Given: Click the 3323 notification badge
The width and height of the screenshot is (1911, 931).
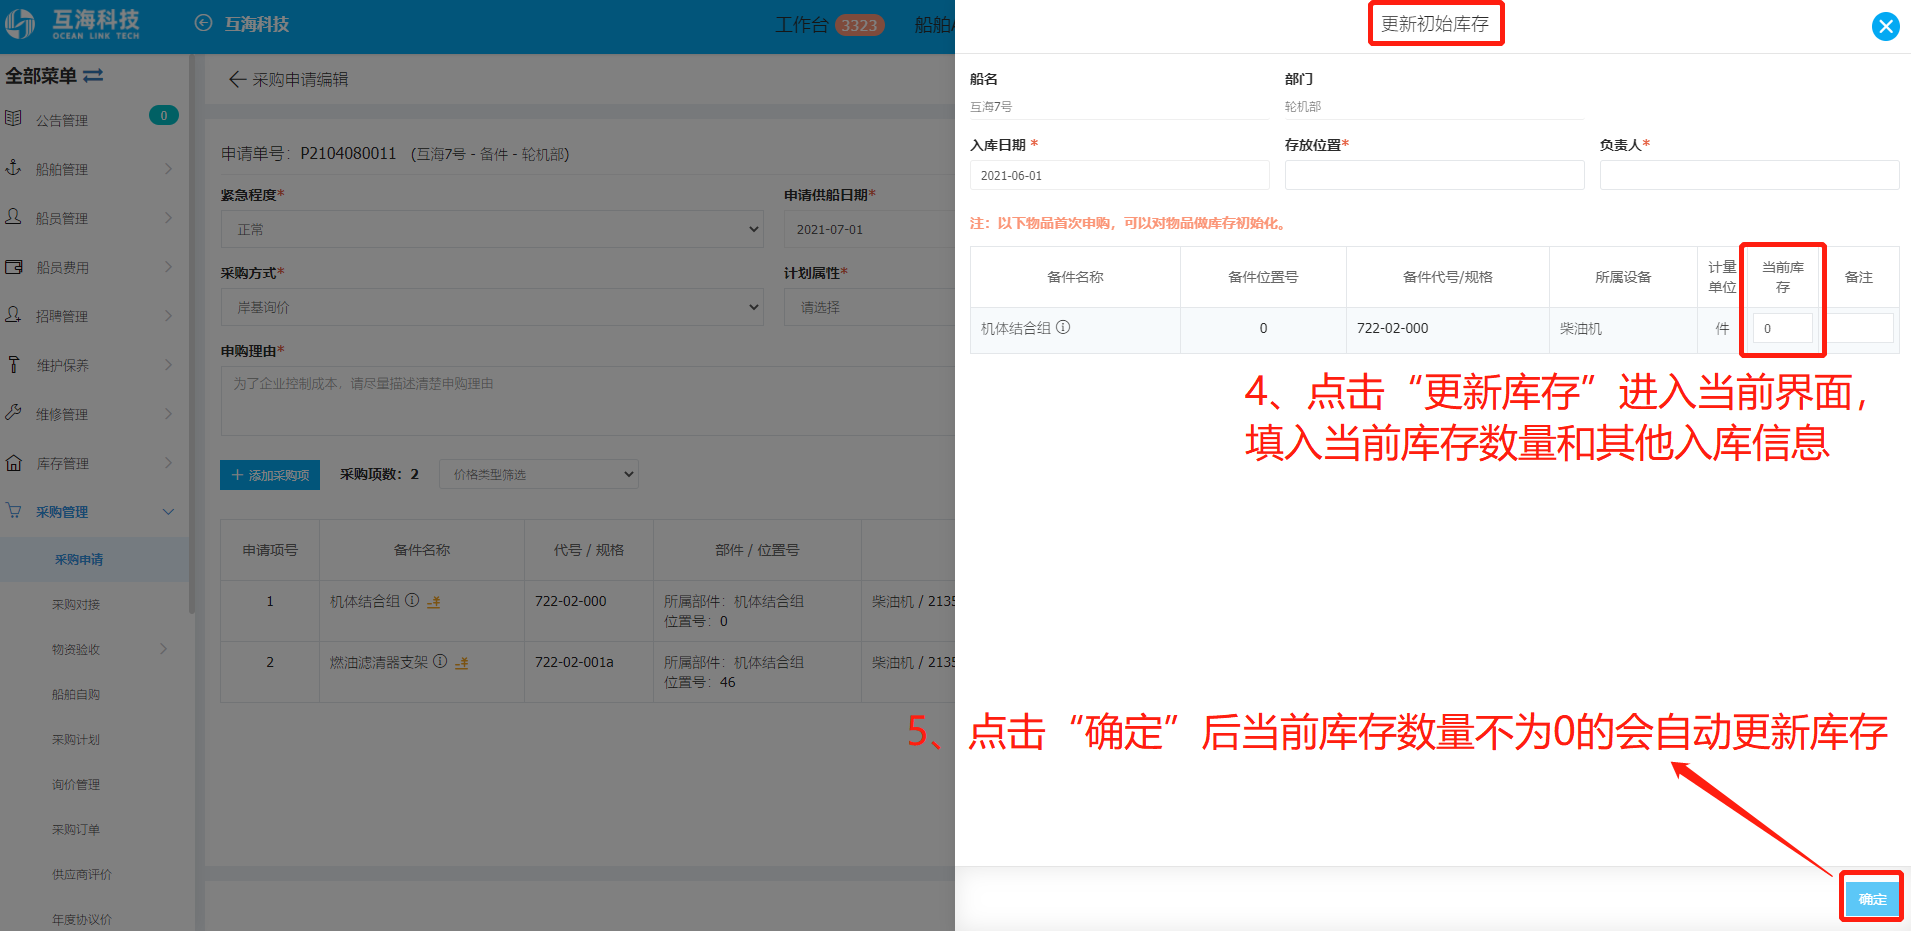Looking at the screenshot, I should (859, 25).
